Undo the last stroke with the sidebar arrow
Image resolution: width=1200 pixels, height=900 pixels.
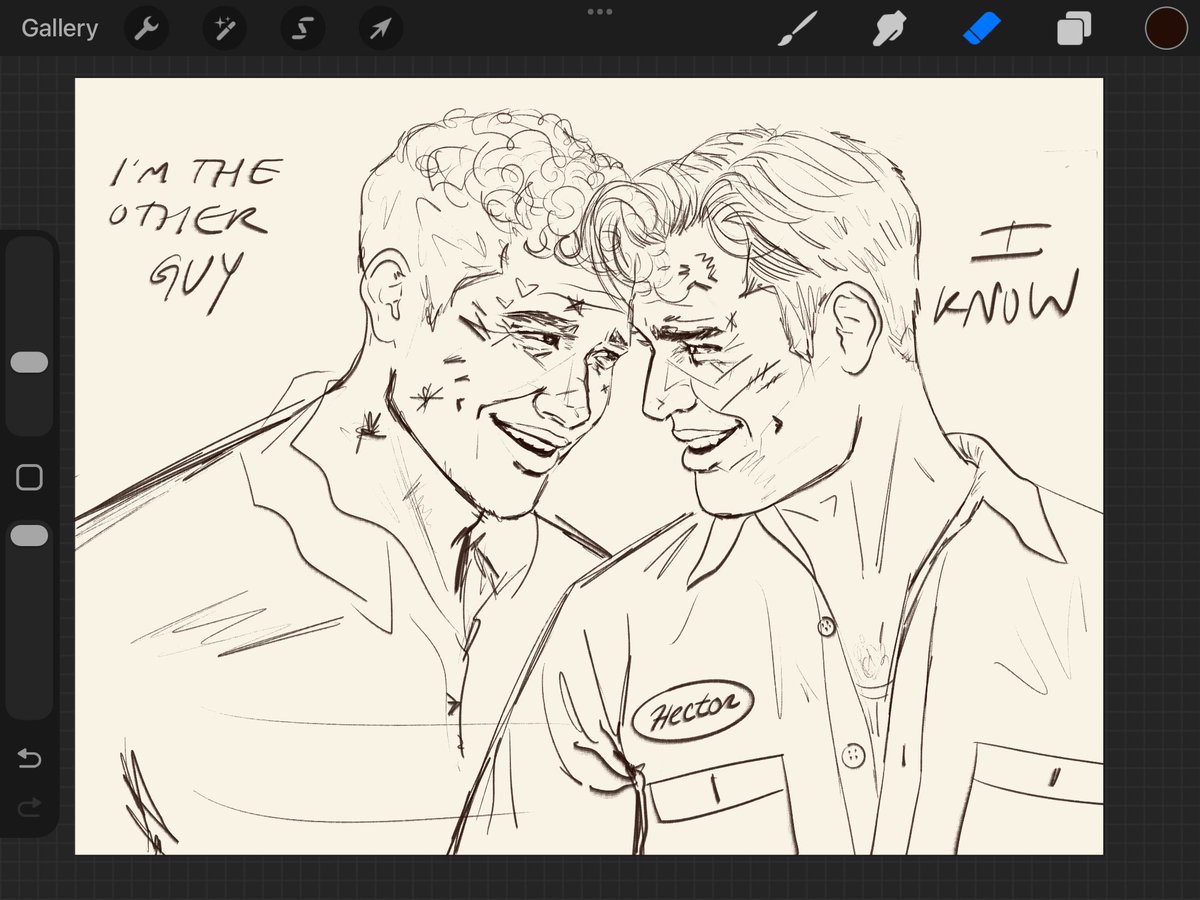click(x=29, y=760)
